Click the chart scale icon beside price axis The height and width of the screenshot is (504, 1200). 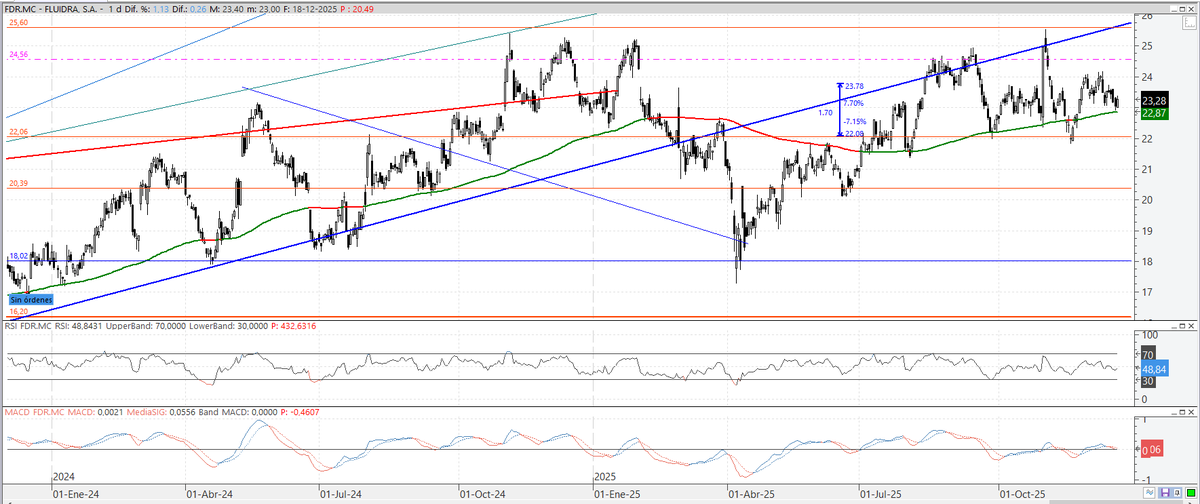[x=1190, y=23]
